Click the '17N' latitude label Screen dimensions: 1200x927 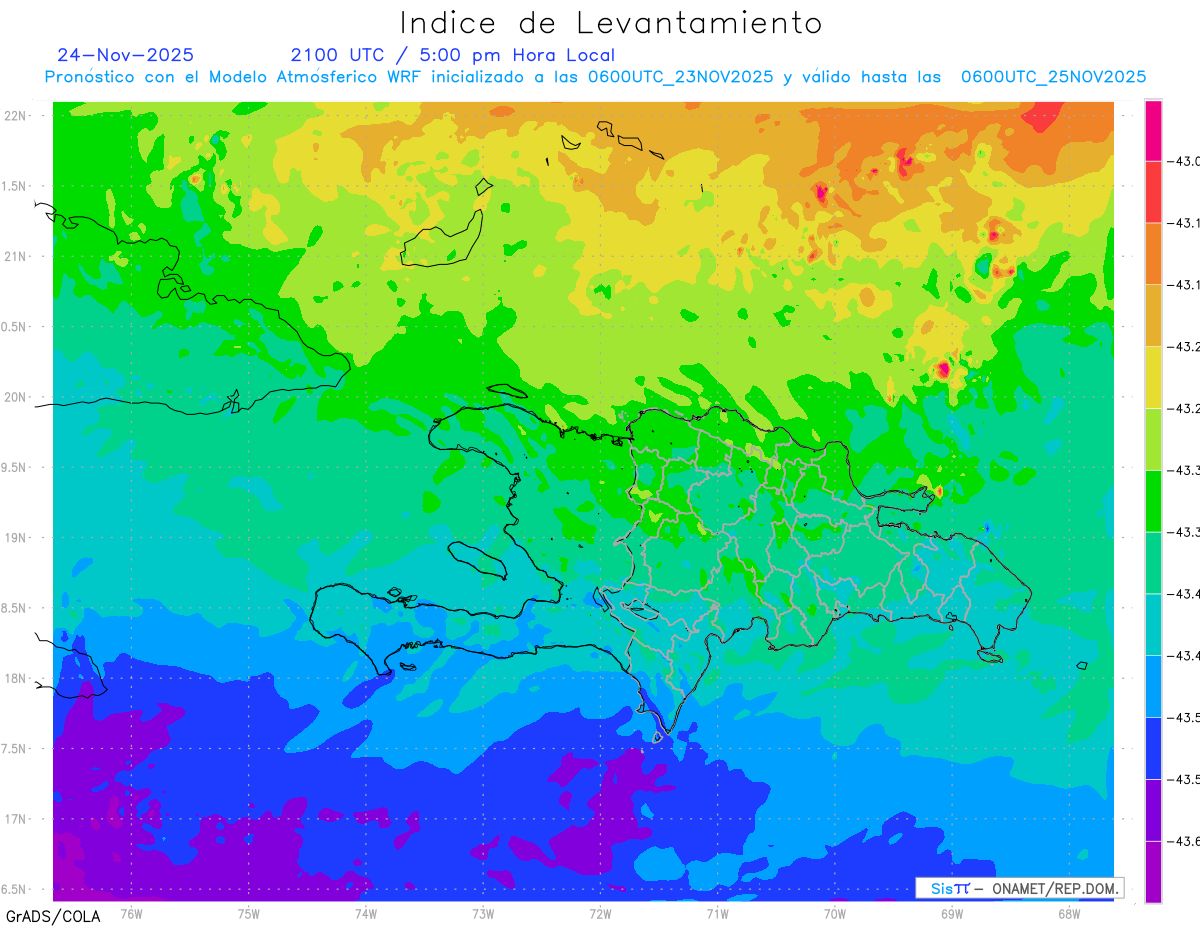[x=14, y=819]
